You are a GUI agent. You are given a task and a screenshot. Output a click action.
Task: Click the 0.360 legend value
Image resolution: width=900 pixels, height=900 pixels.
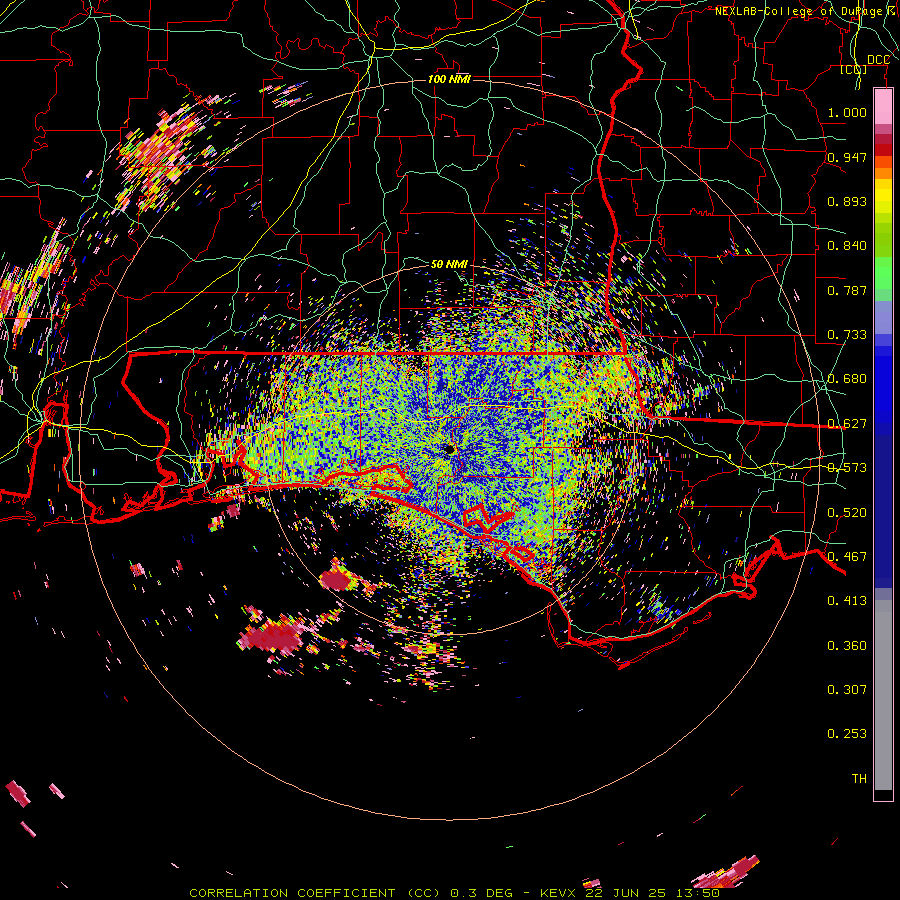click(x=847, y=646)
